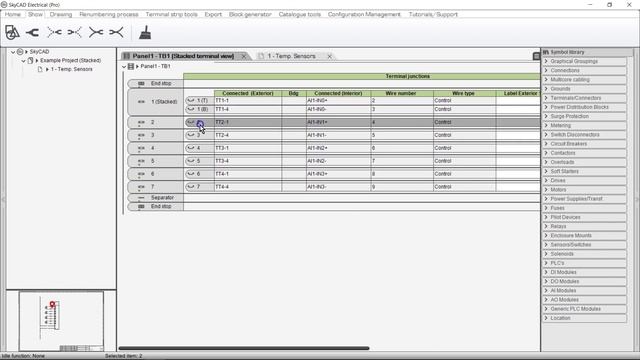Click the junction icon in row 7

pos(191,187)
